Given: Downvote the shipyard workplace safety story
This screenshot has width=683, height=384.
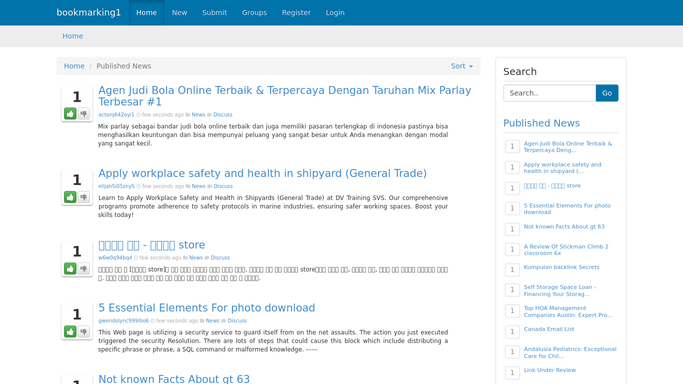Looking at the screenshot, I should pyautogui.click(x=84, y=197).
